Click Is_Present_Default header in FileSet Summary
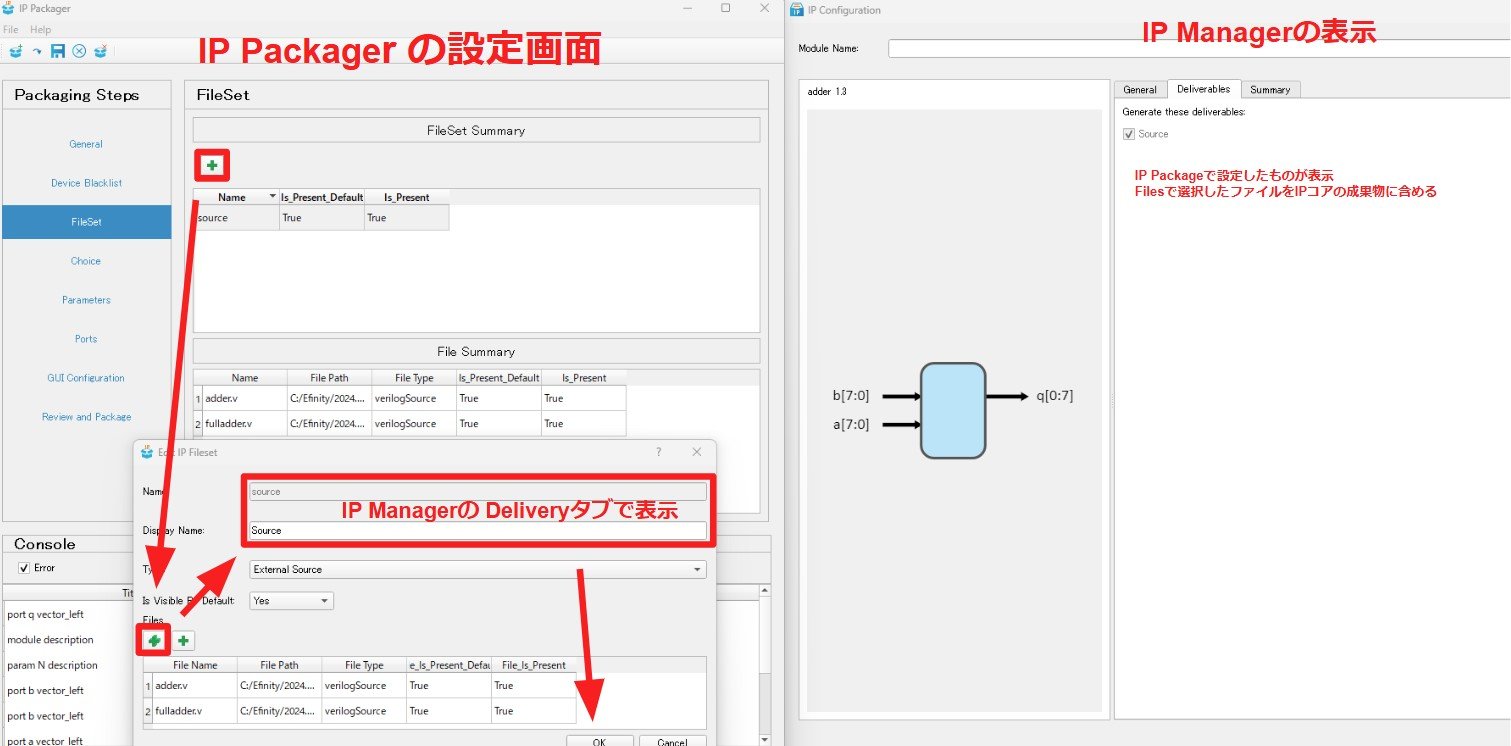 point(322,197)
